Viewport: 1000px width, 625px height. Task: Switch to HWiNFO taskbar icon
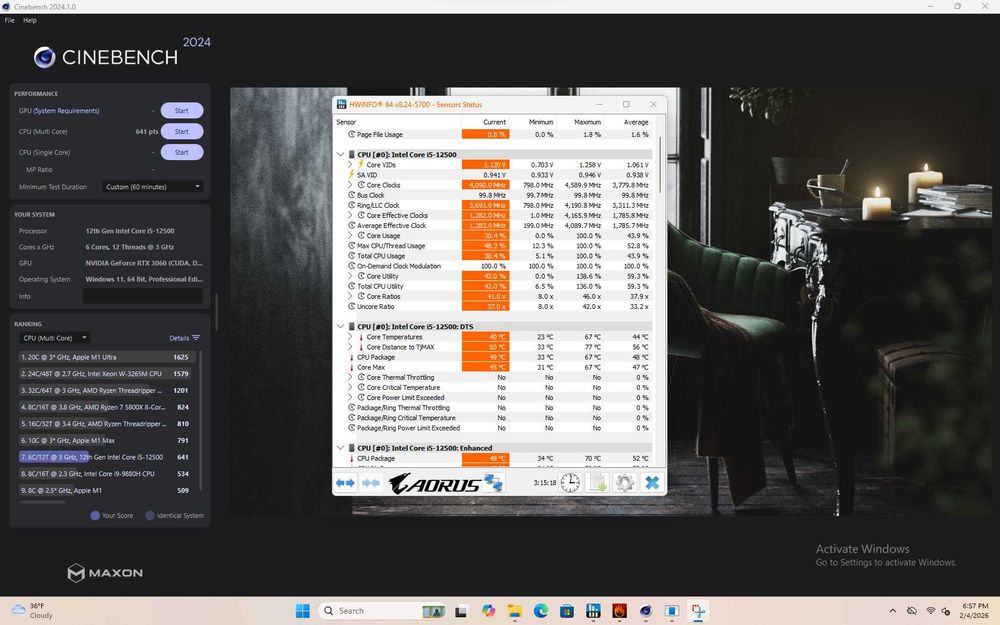(x=593, y=611)
